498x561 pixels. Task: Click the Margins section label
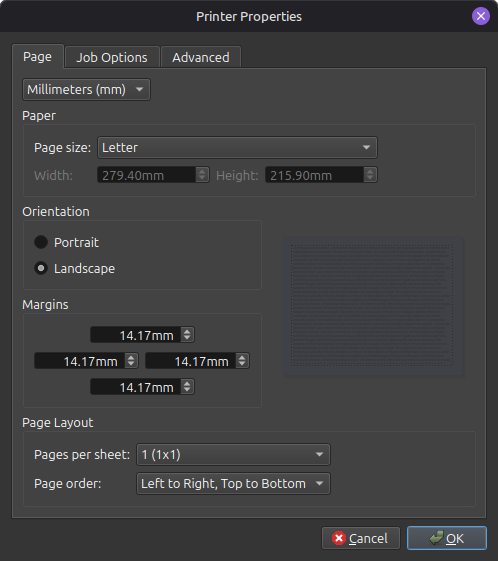(x=45, y=305)
